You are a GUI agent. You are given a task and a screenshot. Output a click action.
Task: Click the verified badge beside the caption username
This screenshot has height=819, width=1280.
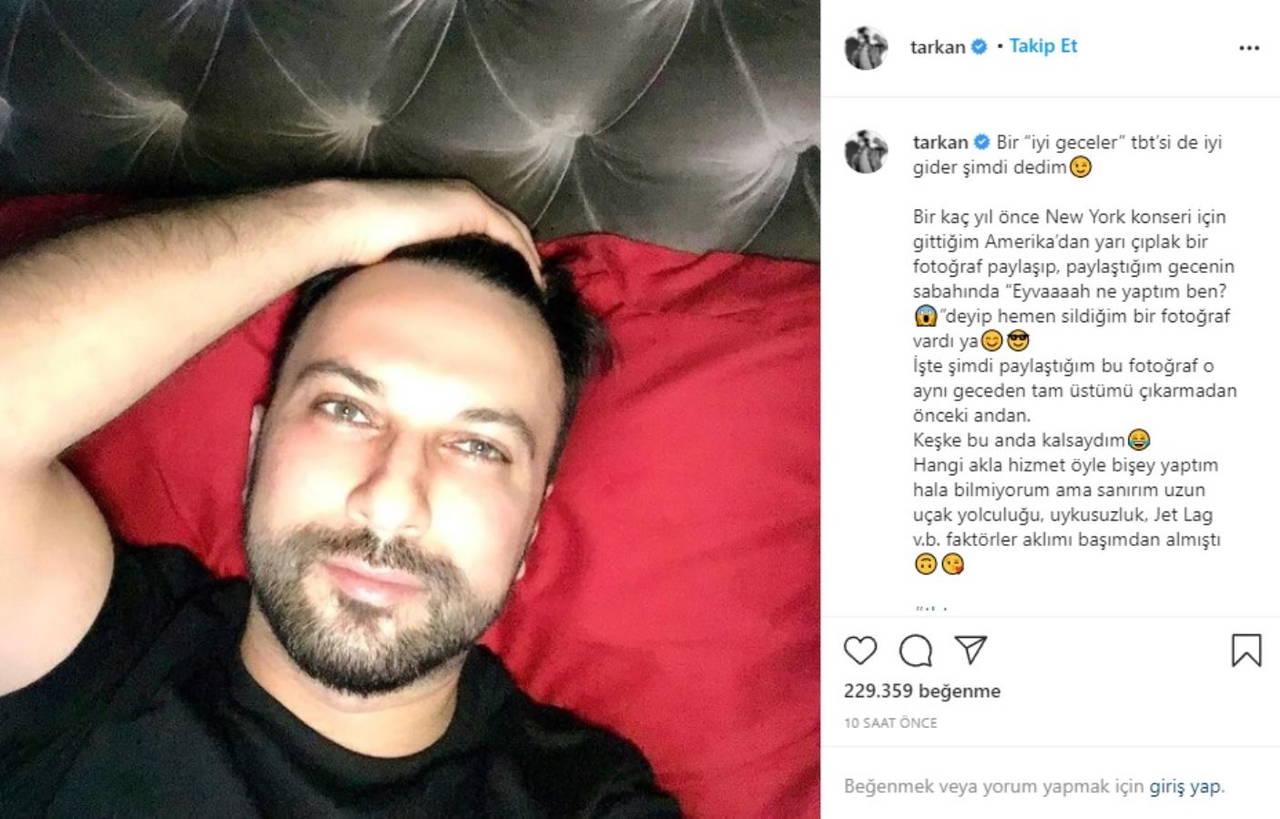click(x=982, y=142)
